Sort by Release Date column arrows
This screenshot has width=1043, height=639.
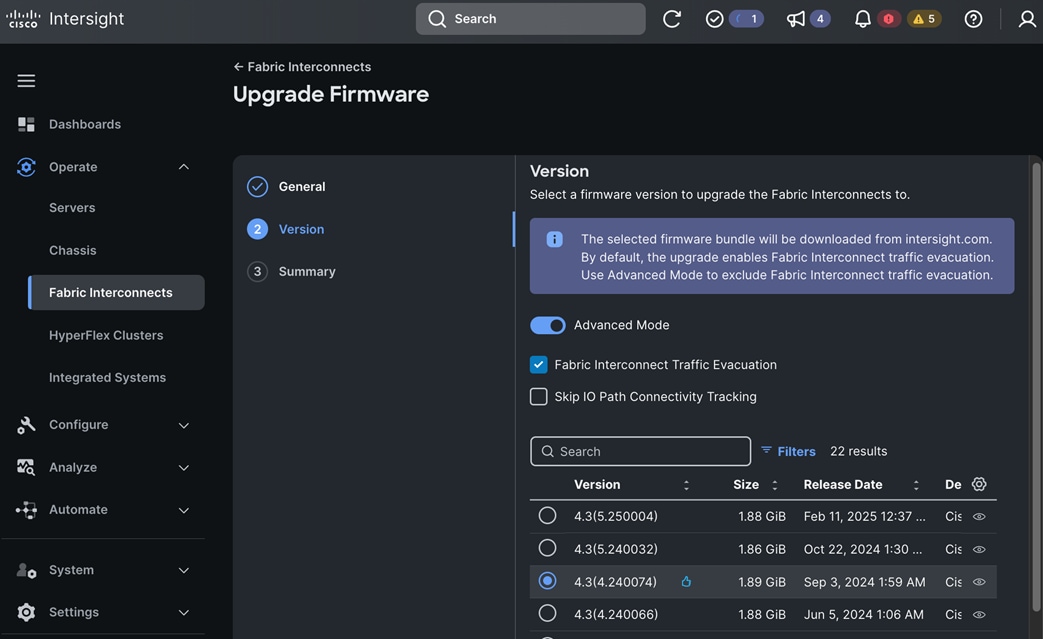[x=916, y=485]
